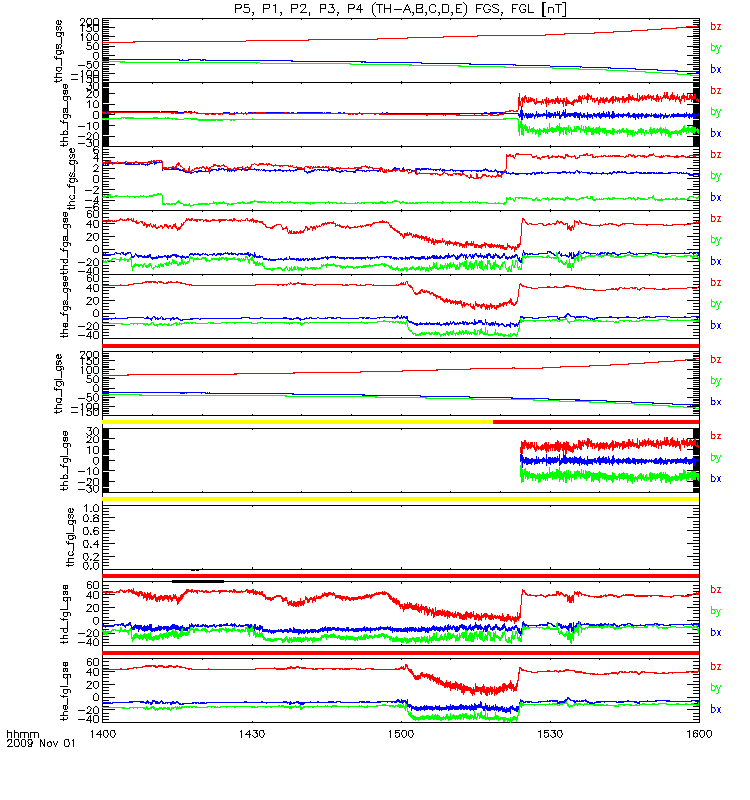The width and height of the screenshot is (750, 800).
Task: Select the bz legend of thb_fgs_gse panel
Action: [716, 91]
